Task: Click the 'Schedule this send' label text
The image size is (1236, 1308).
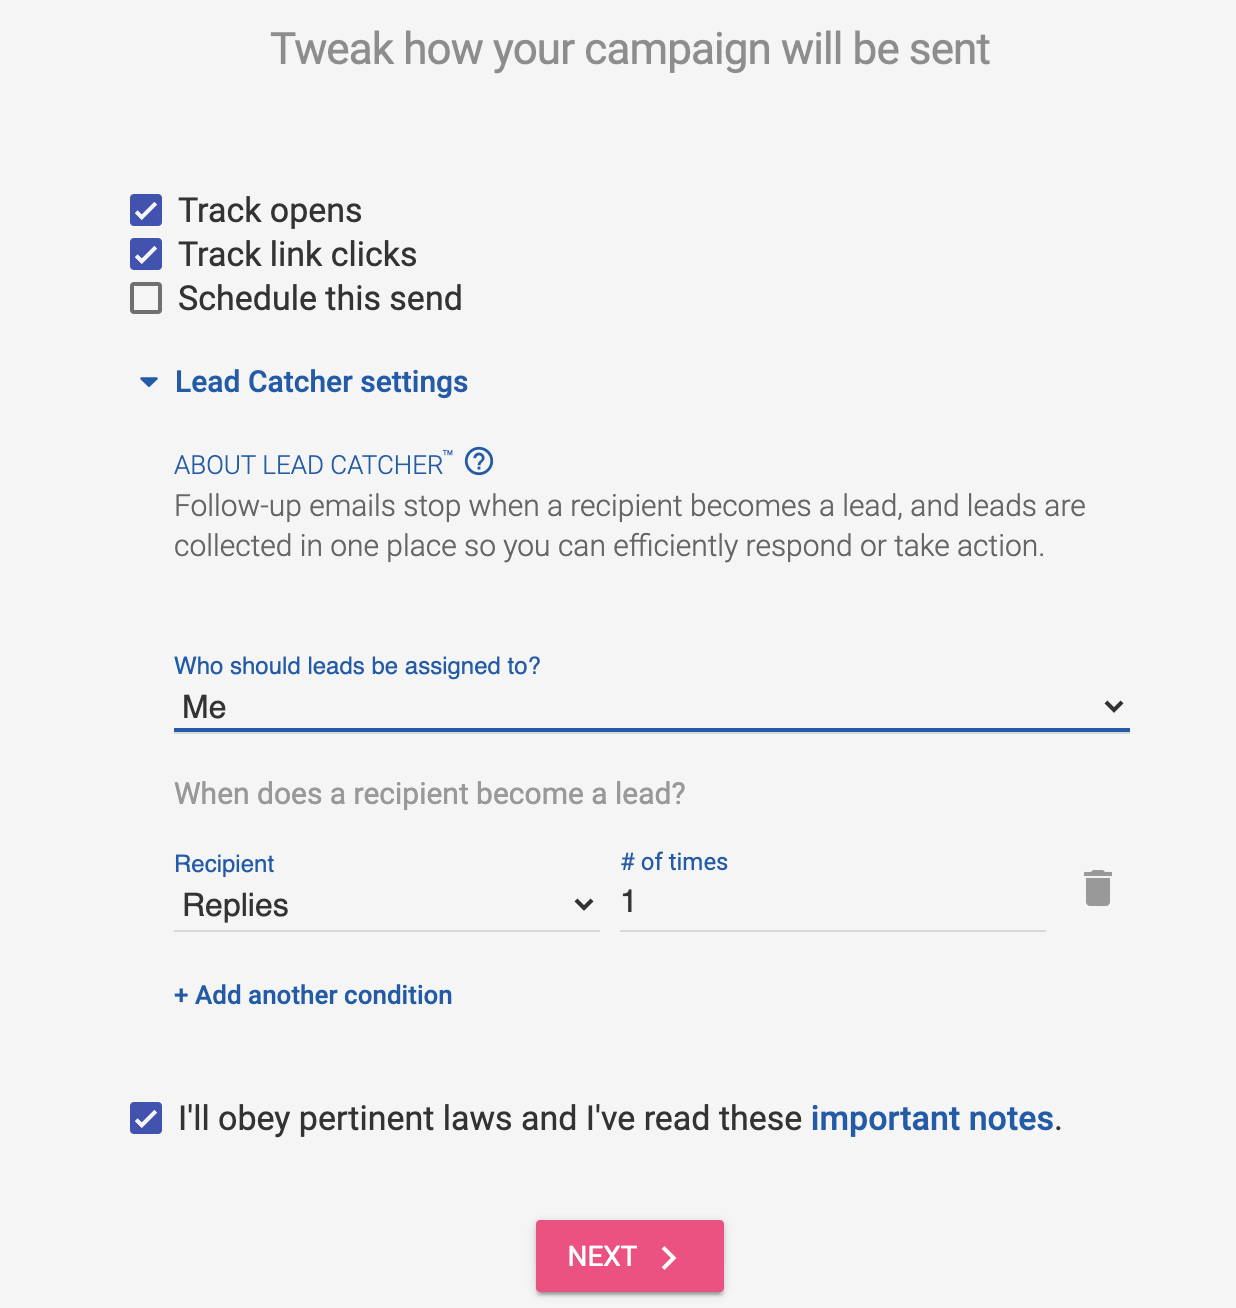Action: point(320,299)
